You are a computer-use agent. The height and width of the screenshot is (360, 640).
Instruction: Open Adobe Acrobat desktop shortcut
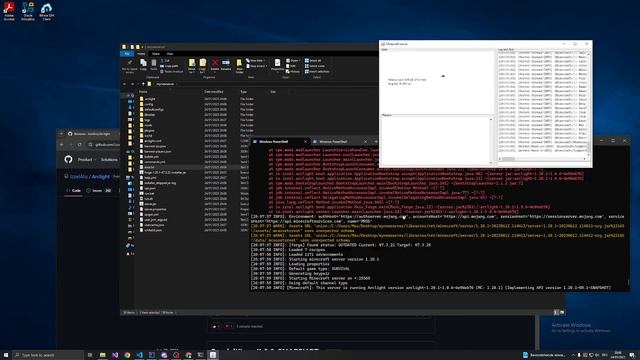click(x=9, y=11)
